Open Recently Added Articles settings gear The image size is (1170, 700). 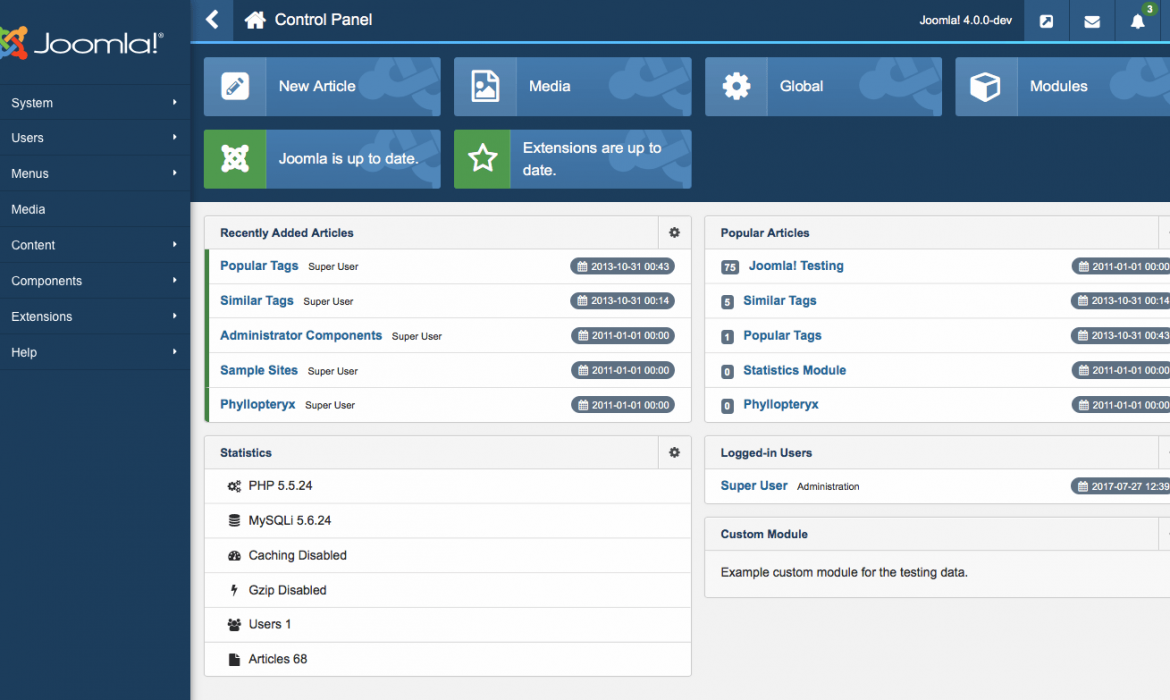click(x=675, y=233)
